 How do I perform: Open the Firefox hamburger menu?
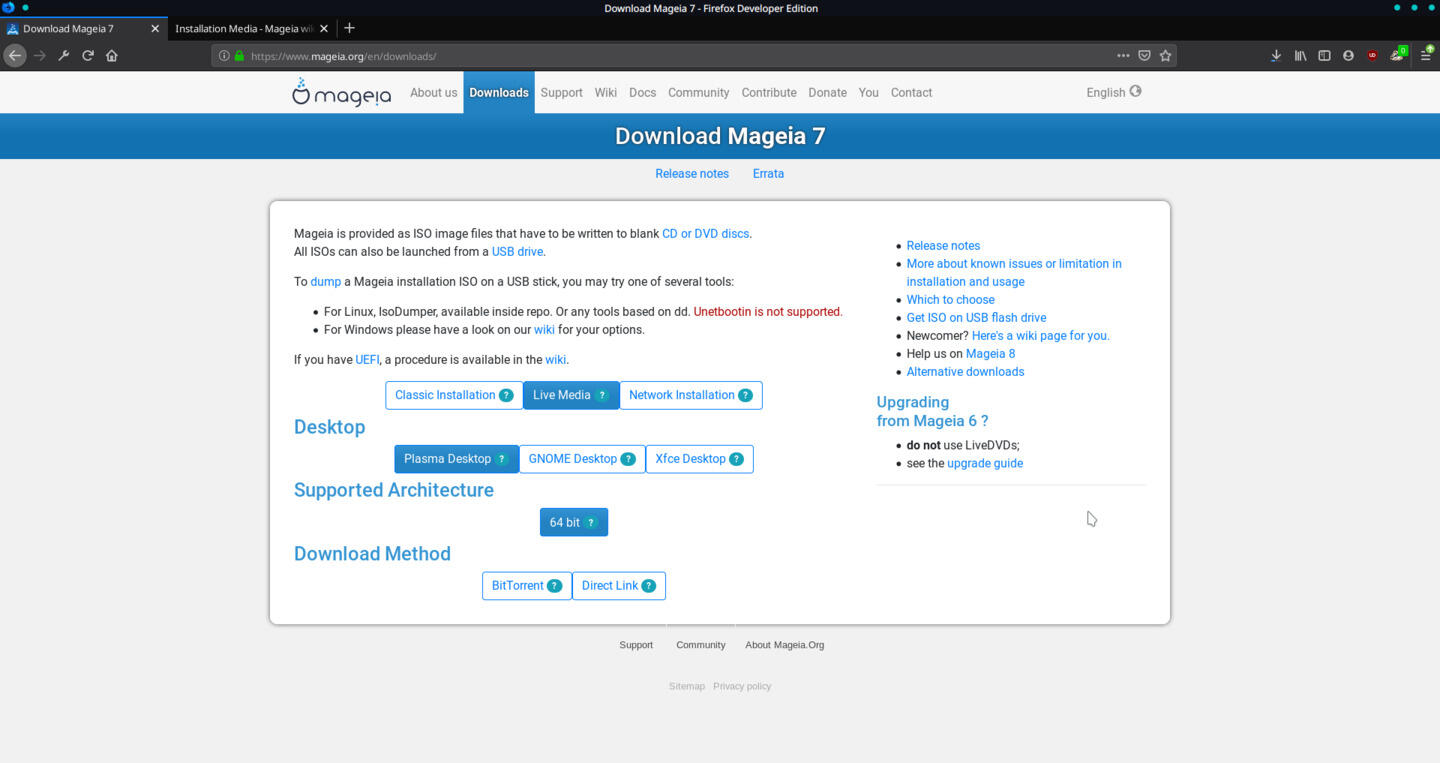[1426, 56]
